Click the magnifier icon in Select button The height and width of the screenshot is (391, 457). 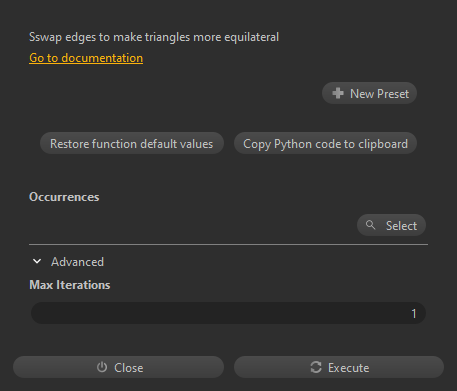click(x=370, y=225)
